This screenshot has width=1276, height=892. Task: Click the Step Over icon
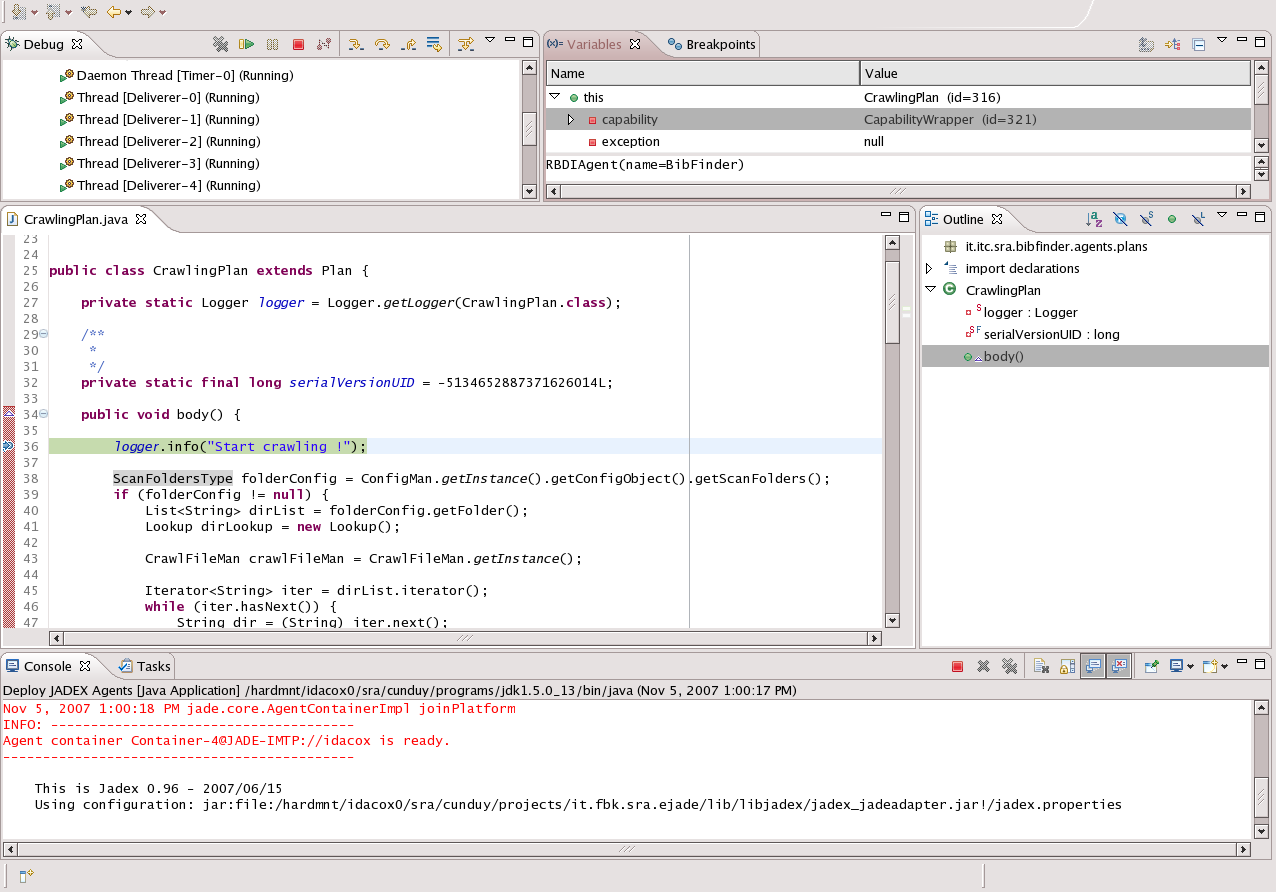[382, 44]
